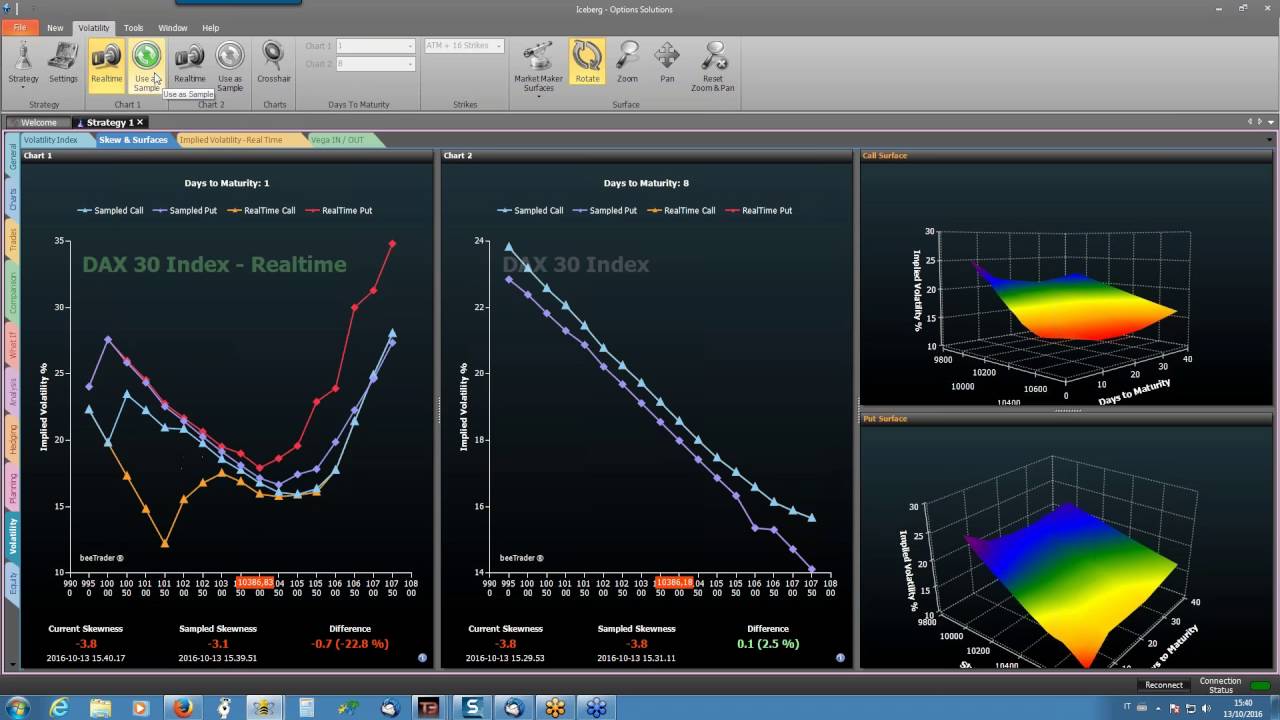Open the document tab list dropdown arrow

tap(1270, 122)
